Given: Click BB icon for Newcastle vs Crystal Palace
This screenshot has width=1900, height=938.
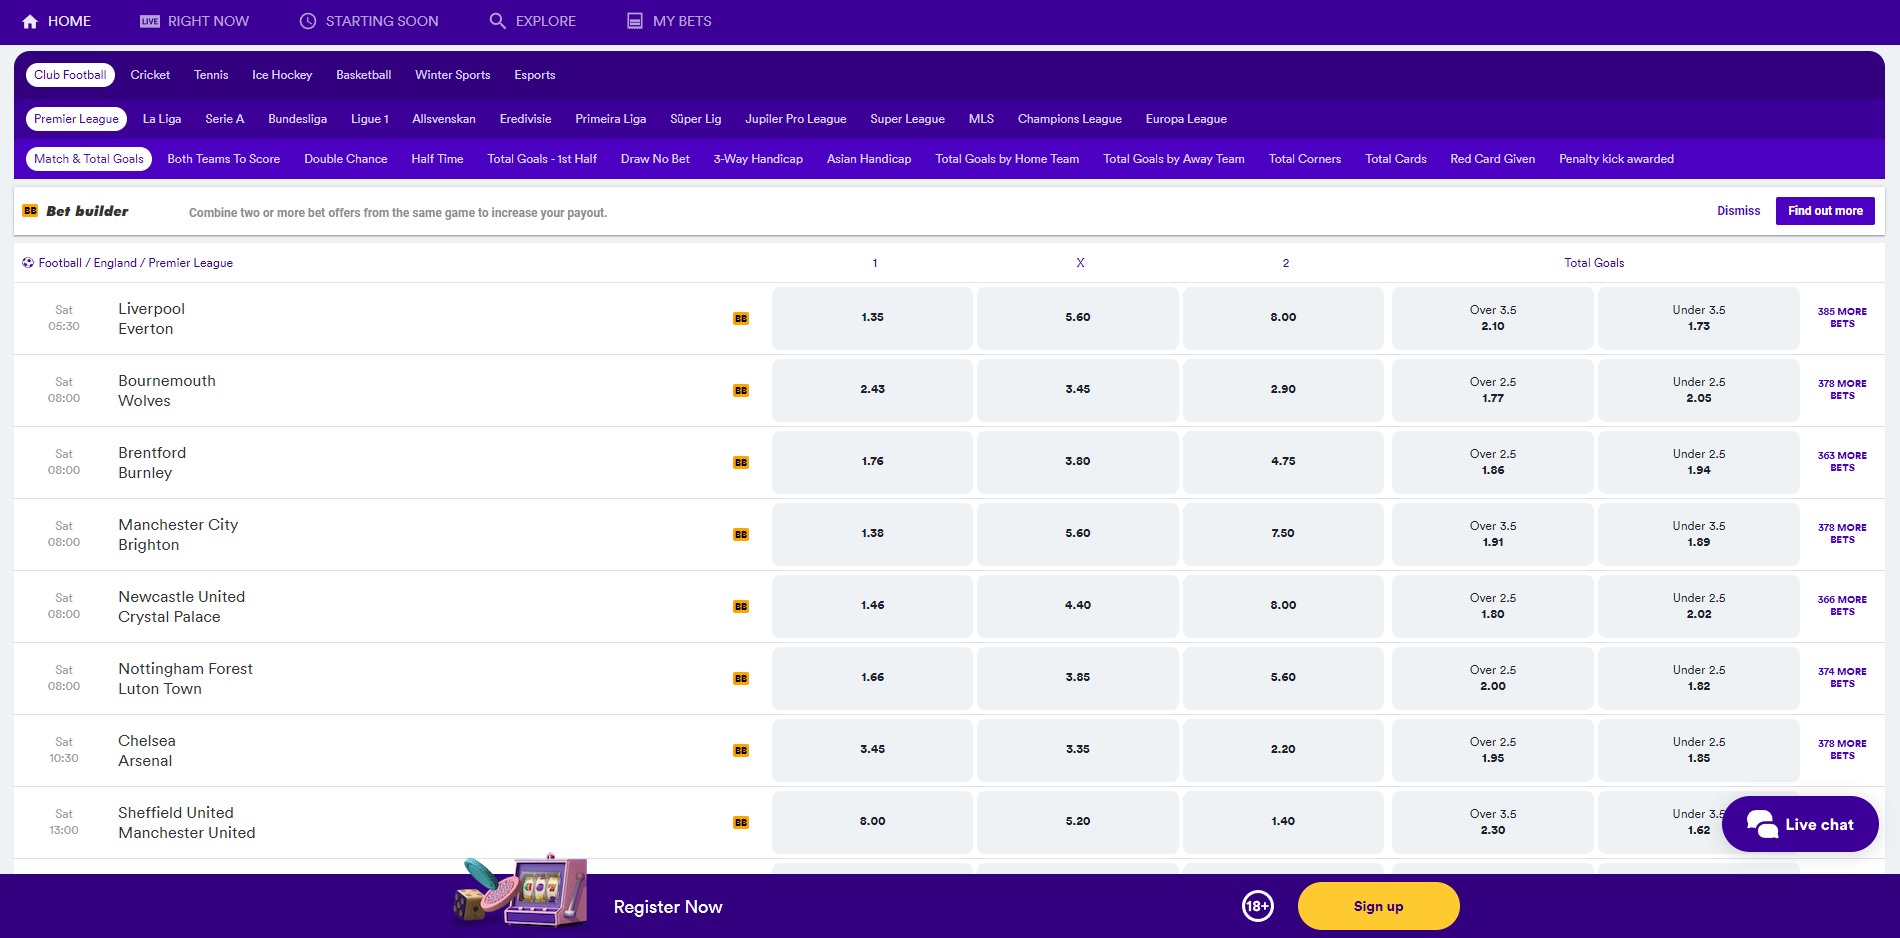Looking at the screenshot, I should [741, 606].
